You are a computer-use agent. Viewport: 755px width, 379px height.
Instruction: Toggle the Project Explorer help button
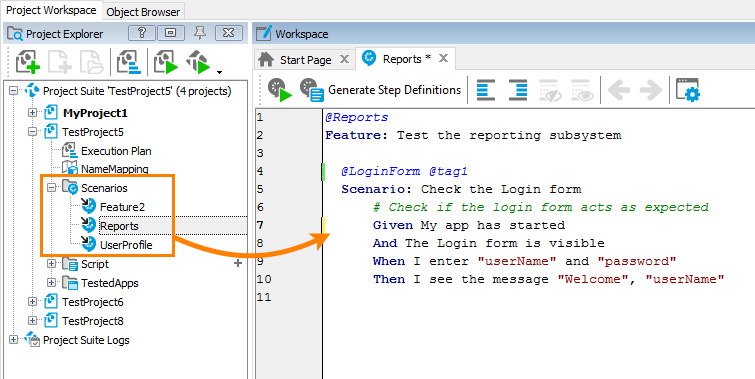click(142, 33)
